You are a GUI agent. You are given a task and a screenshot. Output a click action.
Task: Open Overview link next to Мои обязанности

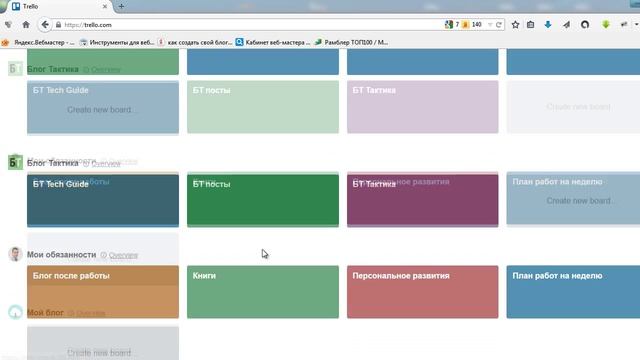[123, 255]
